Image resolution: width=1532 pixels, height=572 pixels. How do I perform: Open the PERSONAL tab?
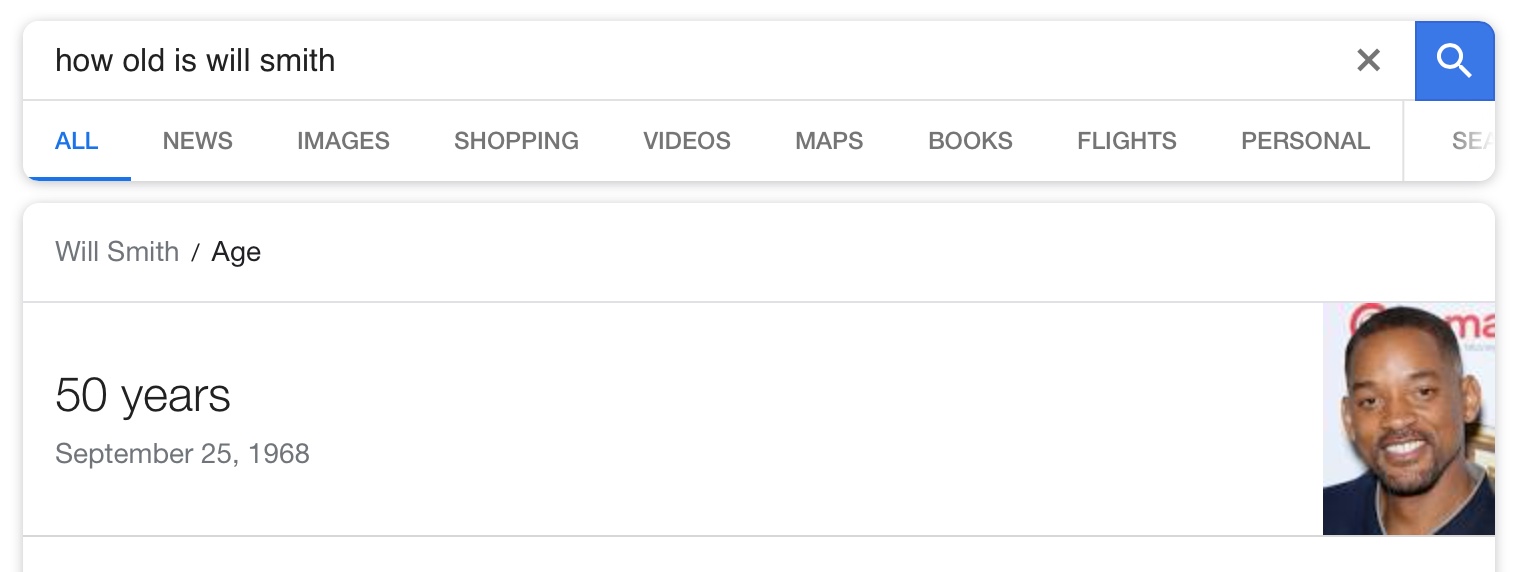click(1305, 141)
